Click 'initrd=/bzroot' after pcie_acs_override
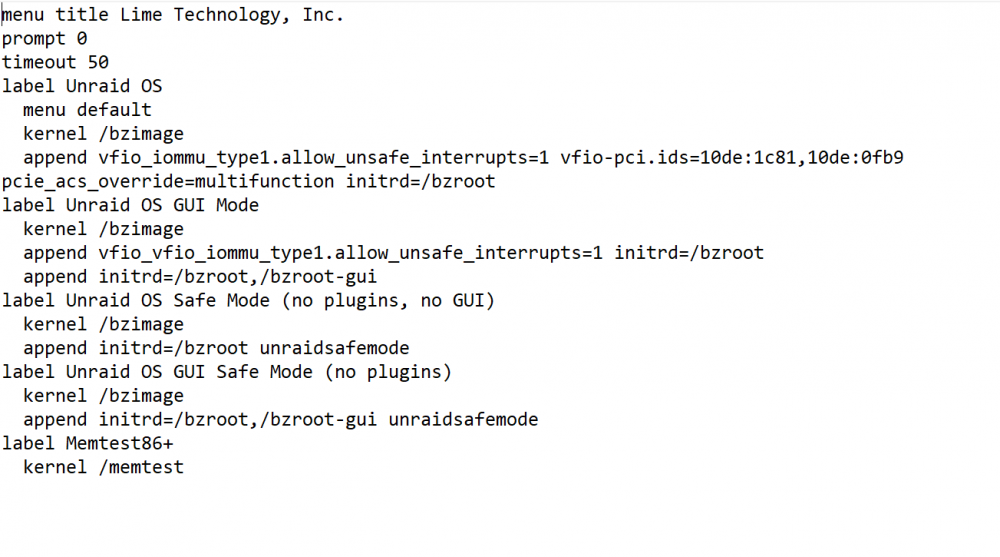The image size is (1000, 557). 420,182
